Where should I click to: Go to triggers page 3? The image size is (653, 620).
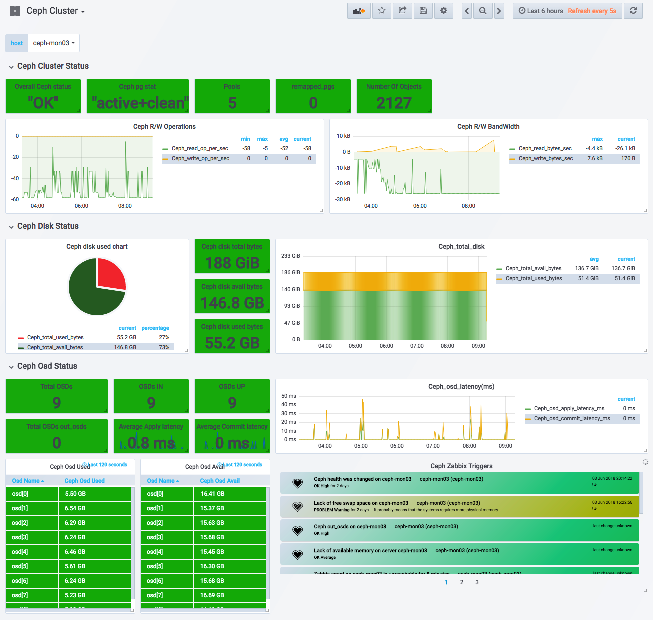tap(477, 582)
